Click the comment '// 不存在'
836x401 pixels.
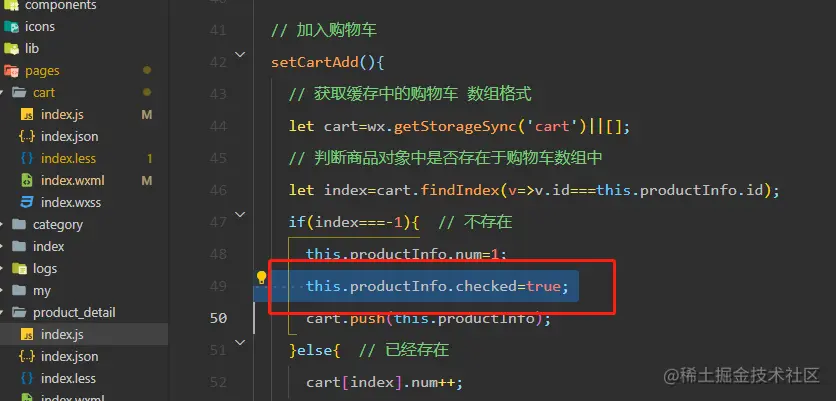click(475, 222)
